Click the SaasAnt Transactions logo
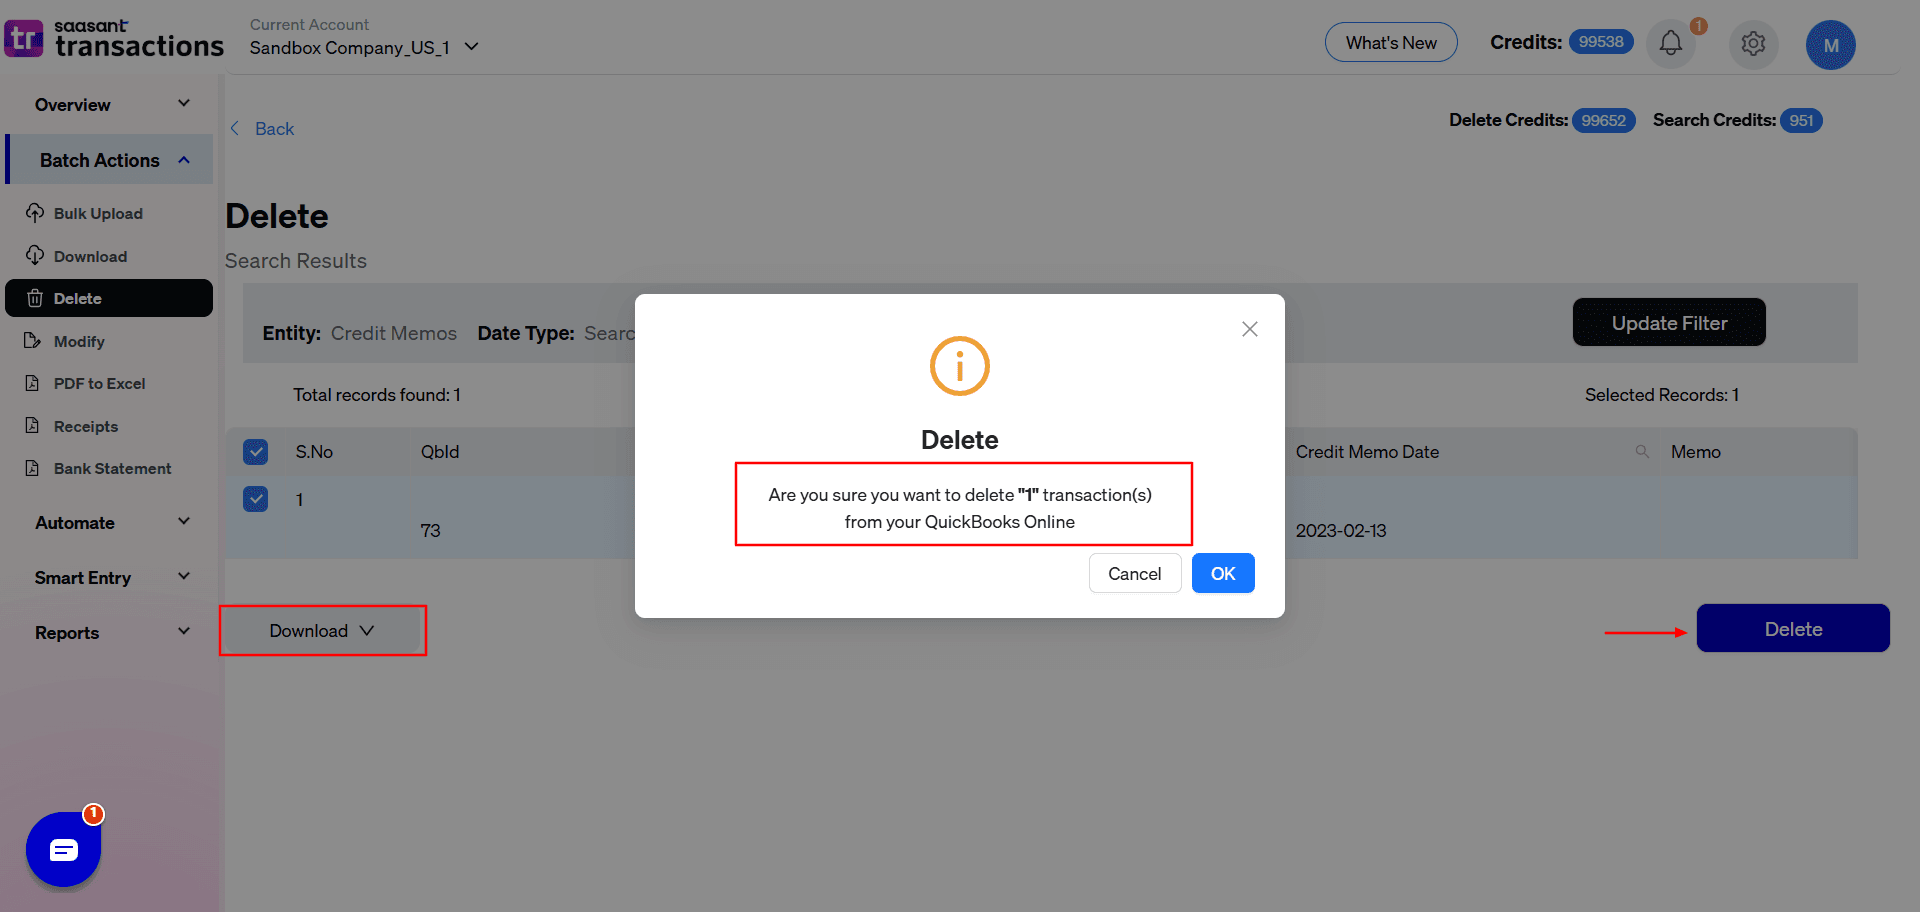This screenshot has height=912, width=1920. (114, 39)
